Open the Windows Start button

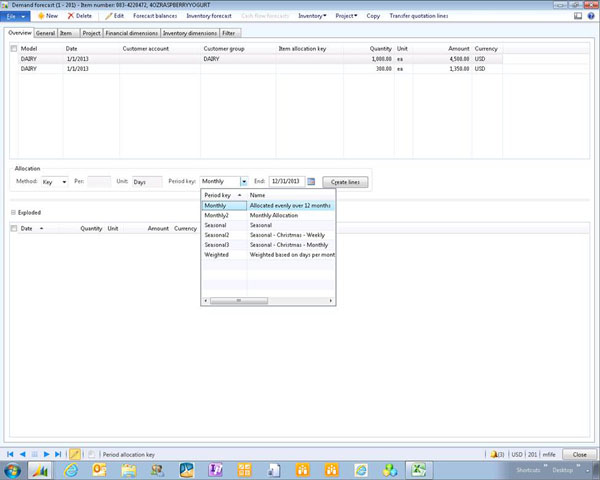point(13,470)
